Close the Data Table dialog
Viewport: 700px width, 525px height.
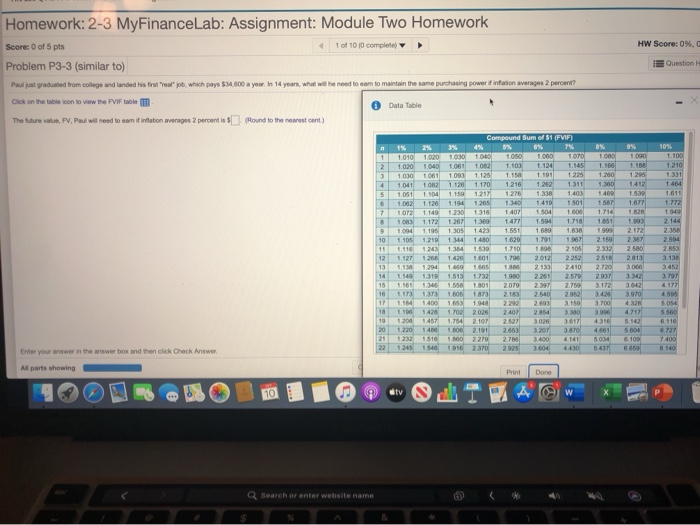point(694,100)
